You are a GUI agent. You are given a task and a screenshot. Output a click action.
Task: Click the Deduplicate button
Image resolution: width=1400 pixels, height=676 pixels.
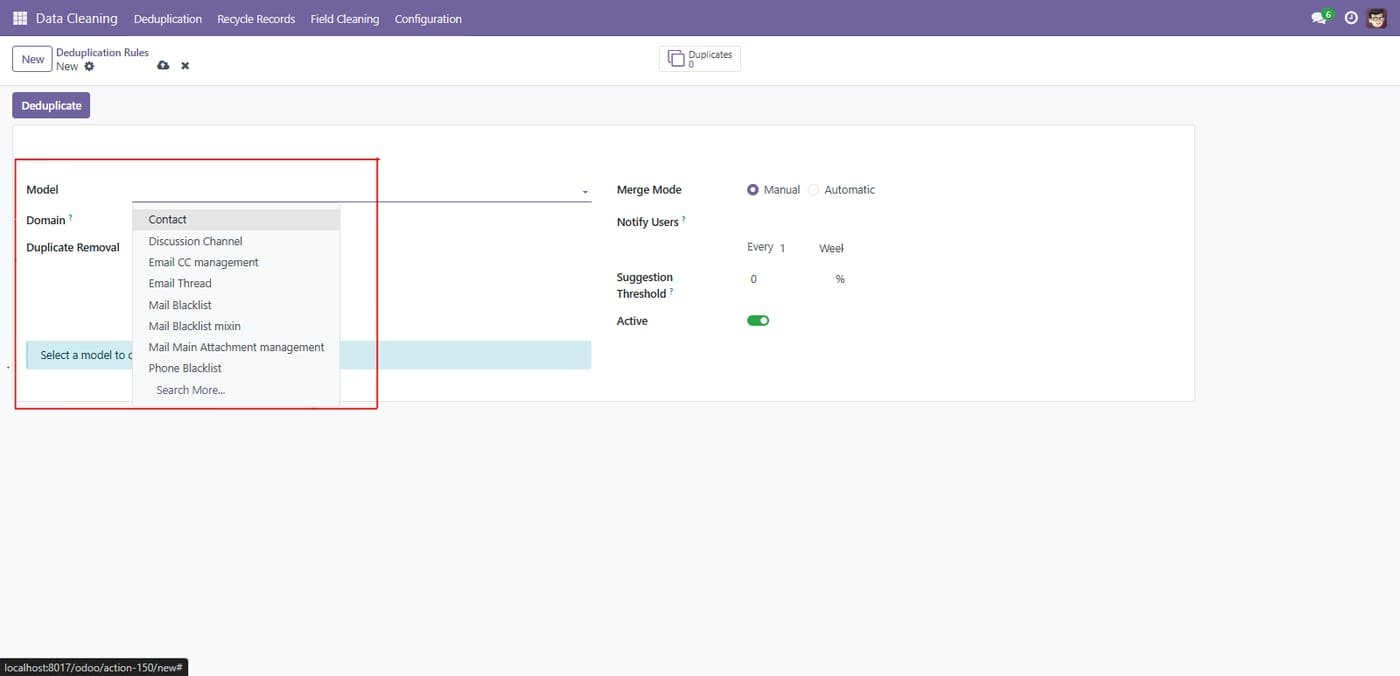coord(51,105)
